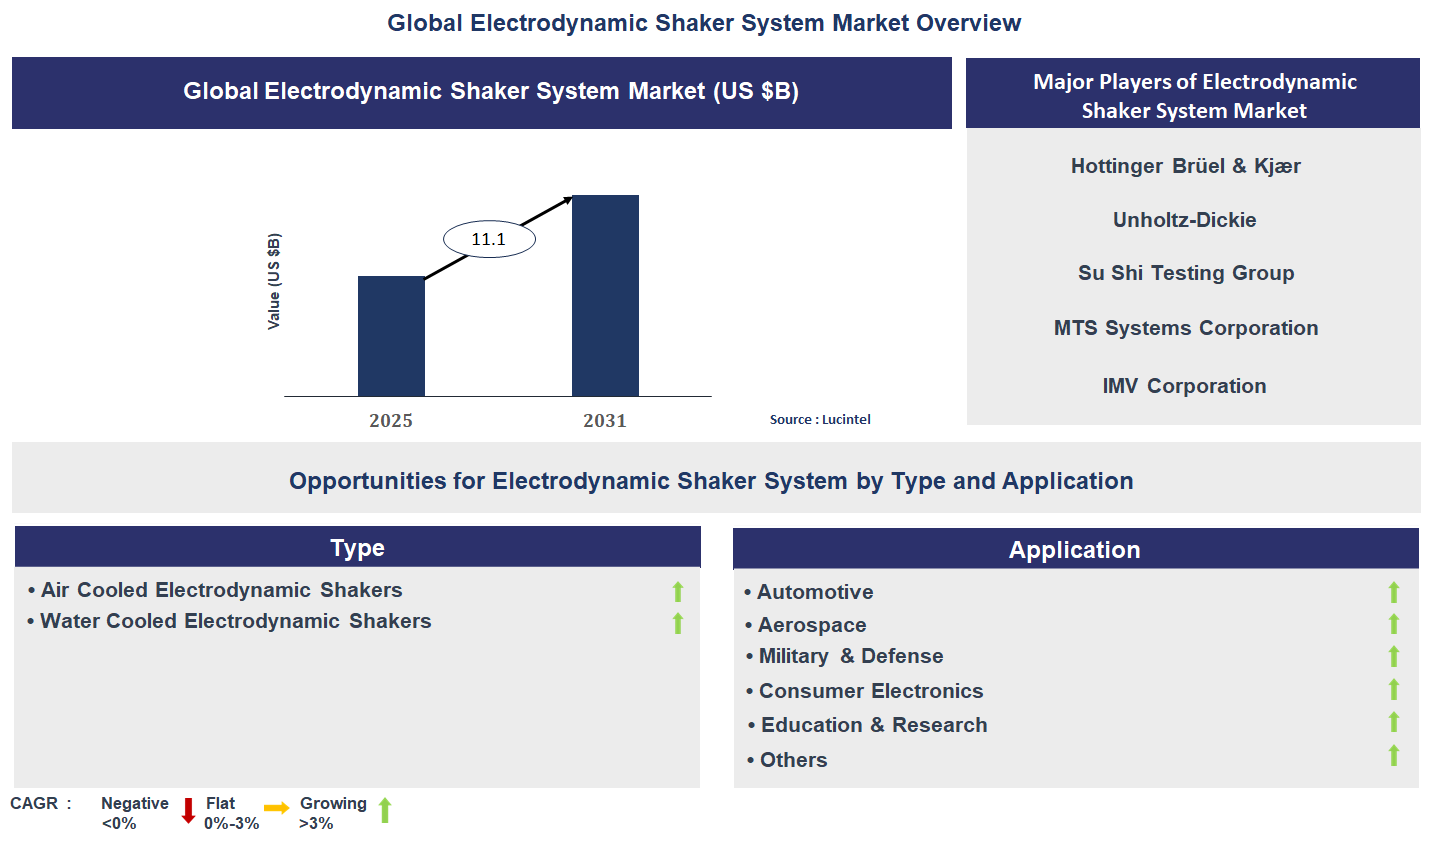Click the green Growing CAGR legend arrow
1437x841 pixels.
384,810
